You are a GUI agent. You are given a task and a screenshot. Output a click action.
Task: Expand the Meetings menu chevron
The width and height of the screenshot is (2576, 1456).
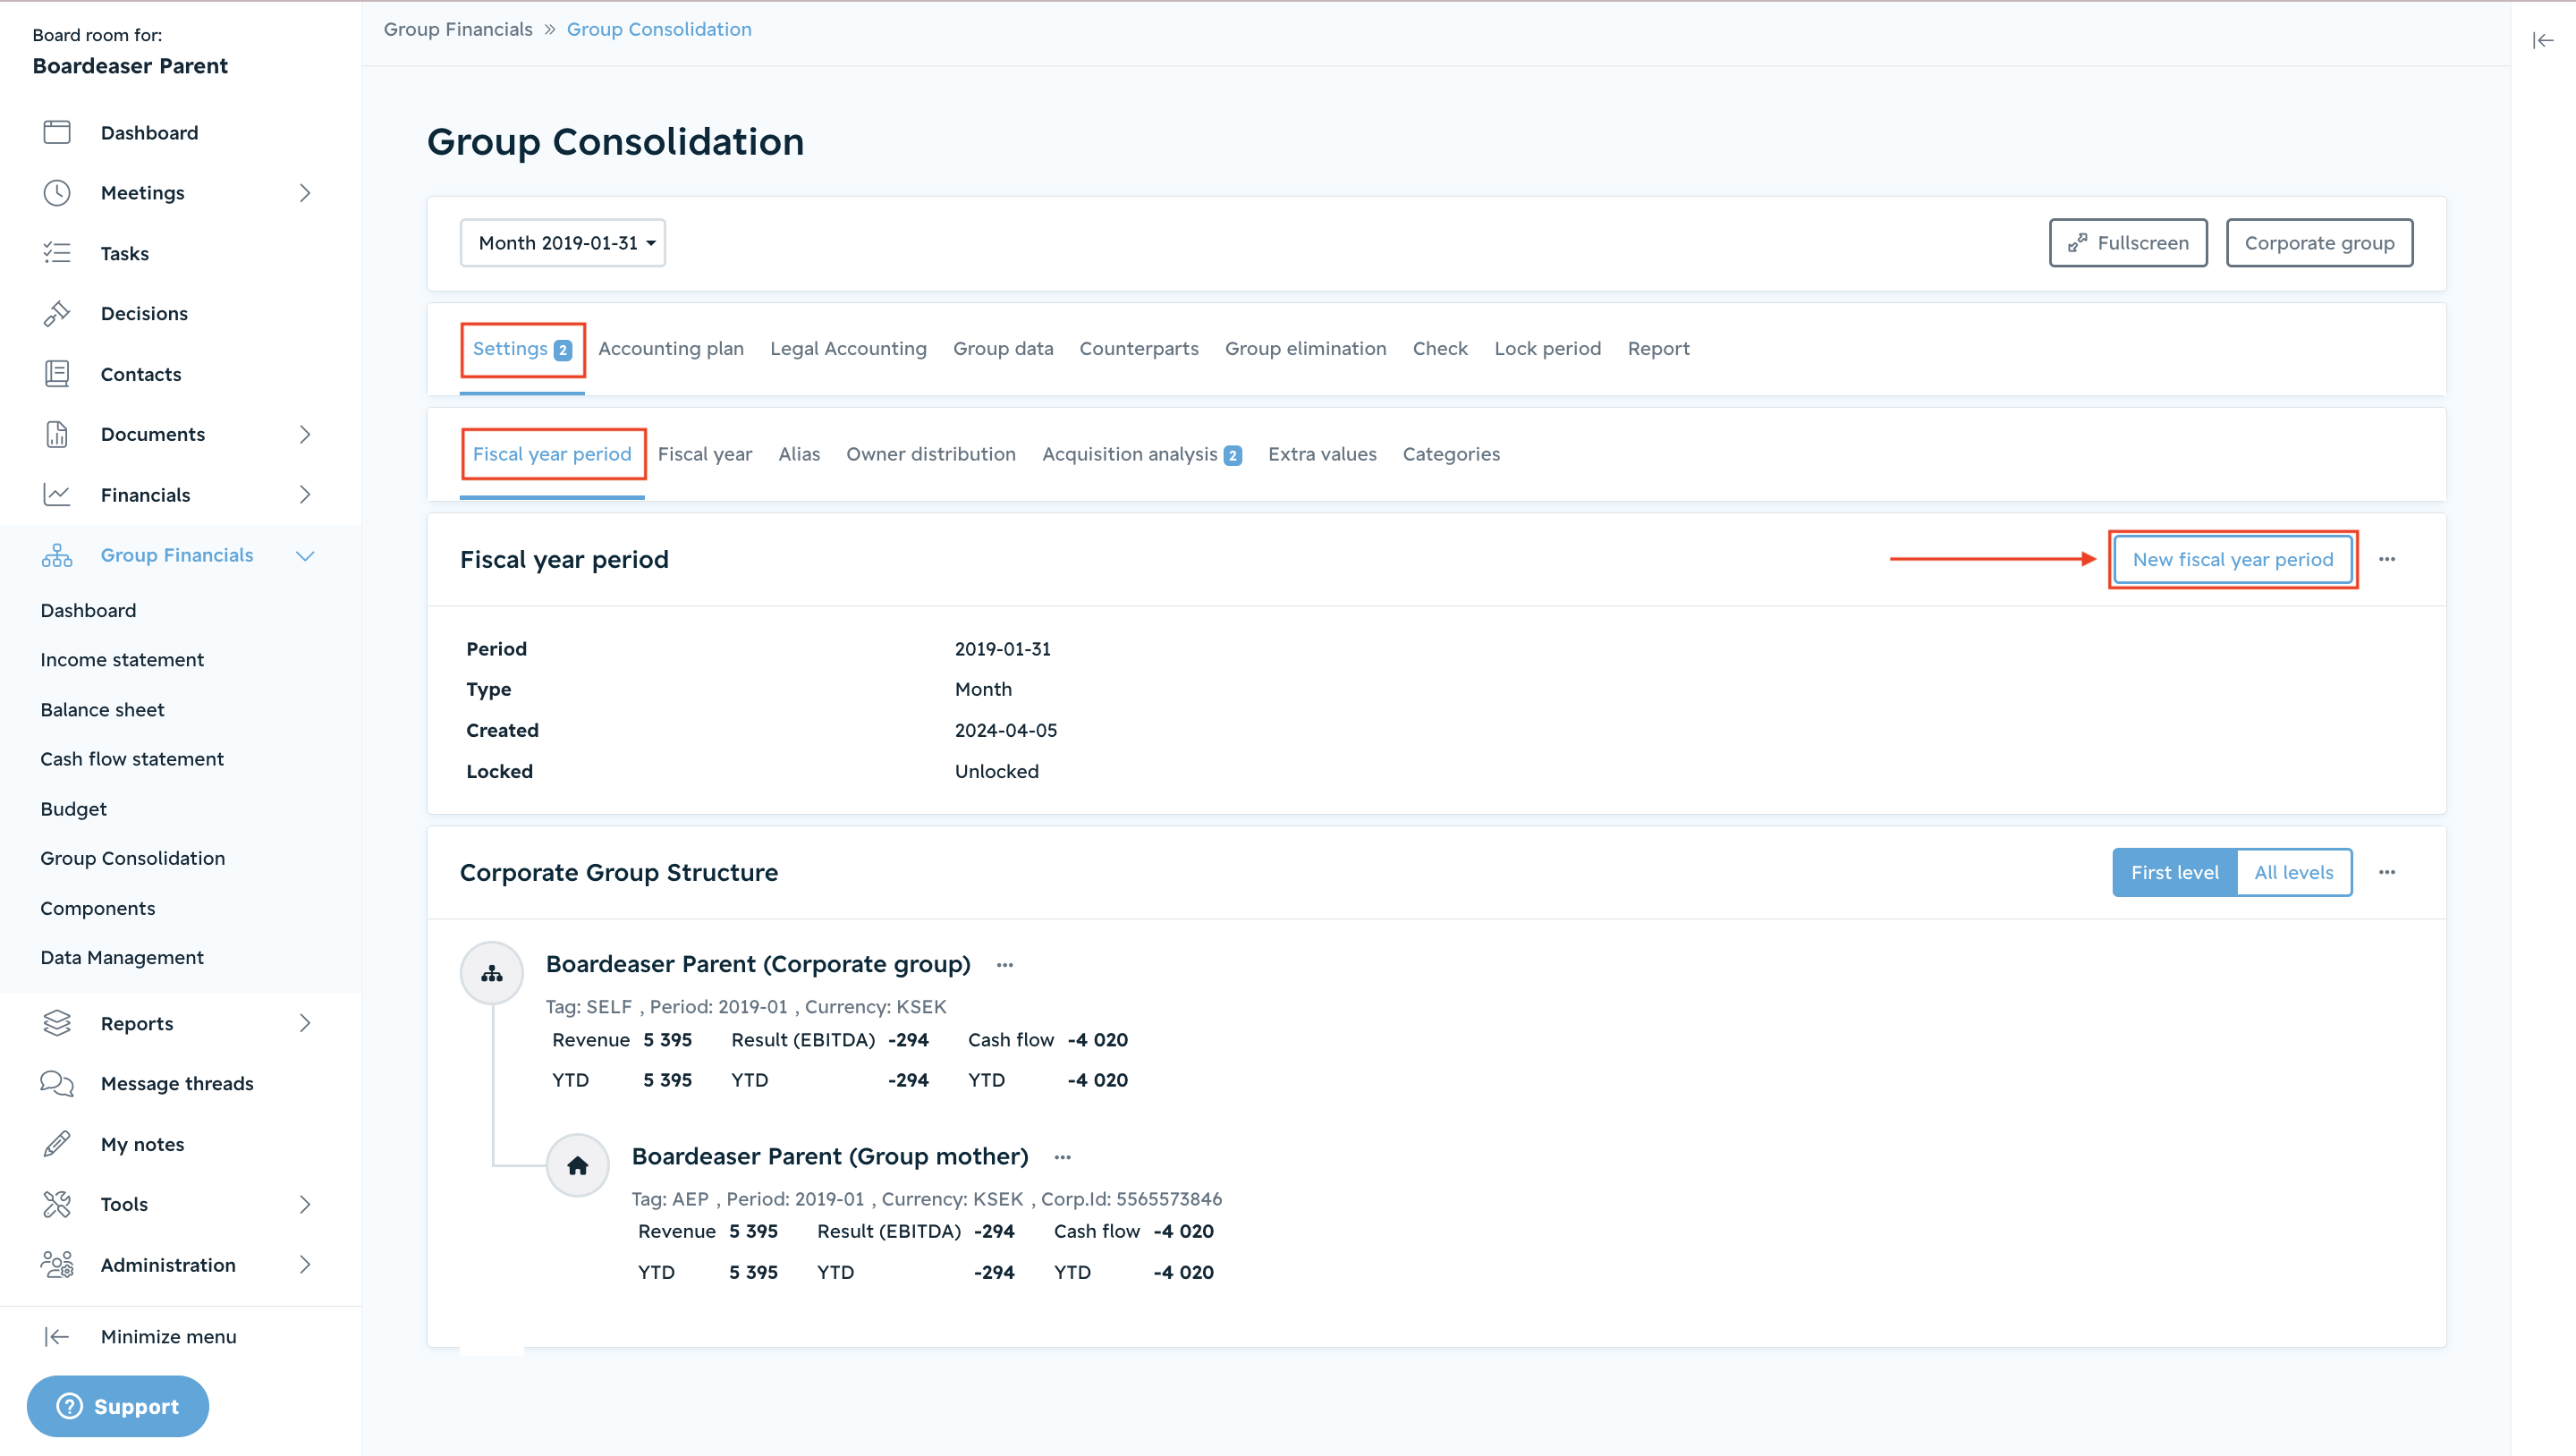point(305,192)
